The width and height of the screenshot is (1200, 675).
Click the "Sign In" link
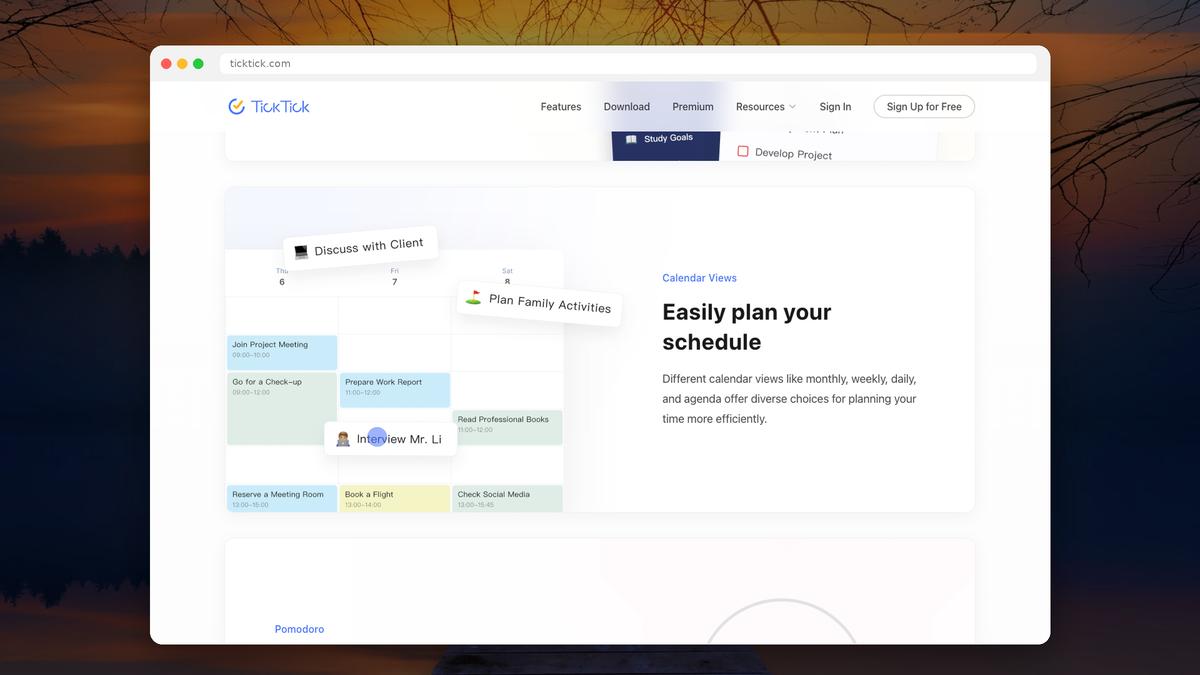[x=835, y=106]
